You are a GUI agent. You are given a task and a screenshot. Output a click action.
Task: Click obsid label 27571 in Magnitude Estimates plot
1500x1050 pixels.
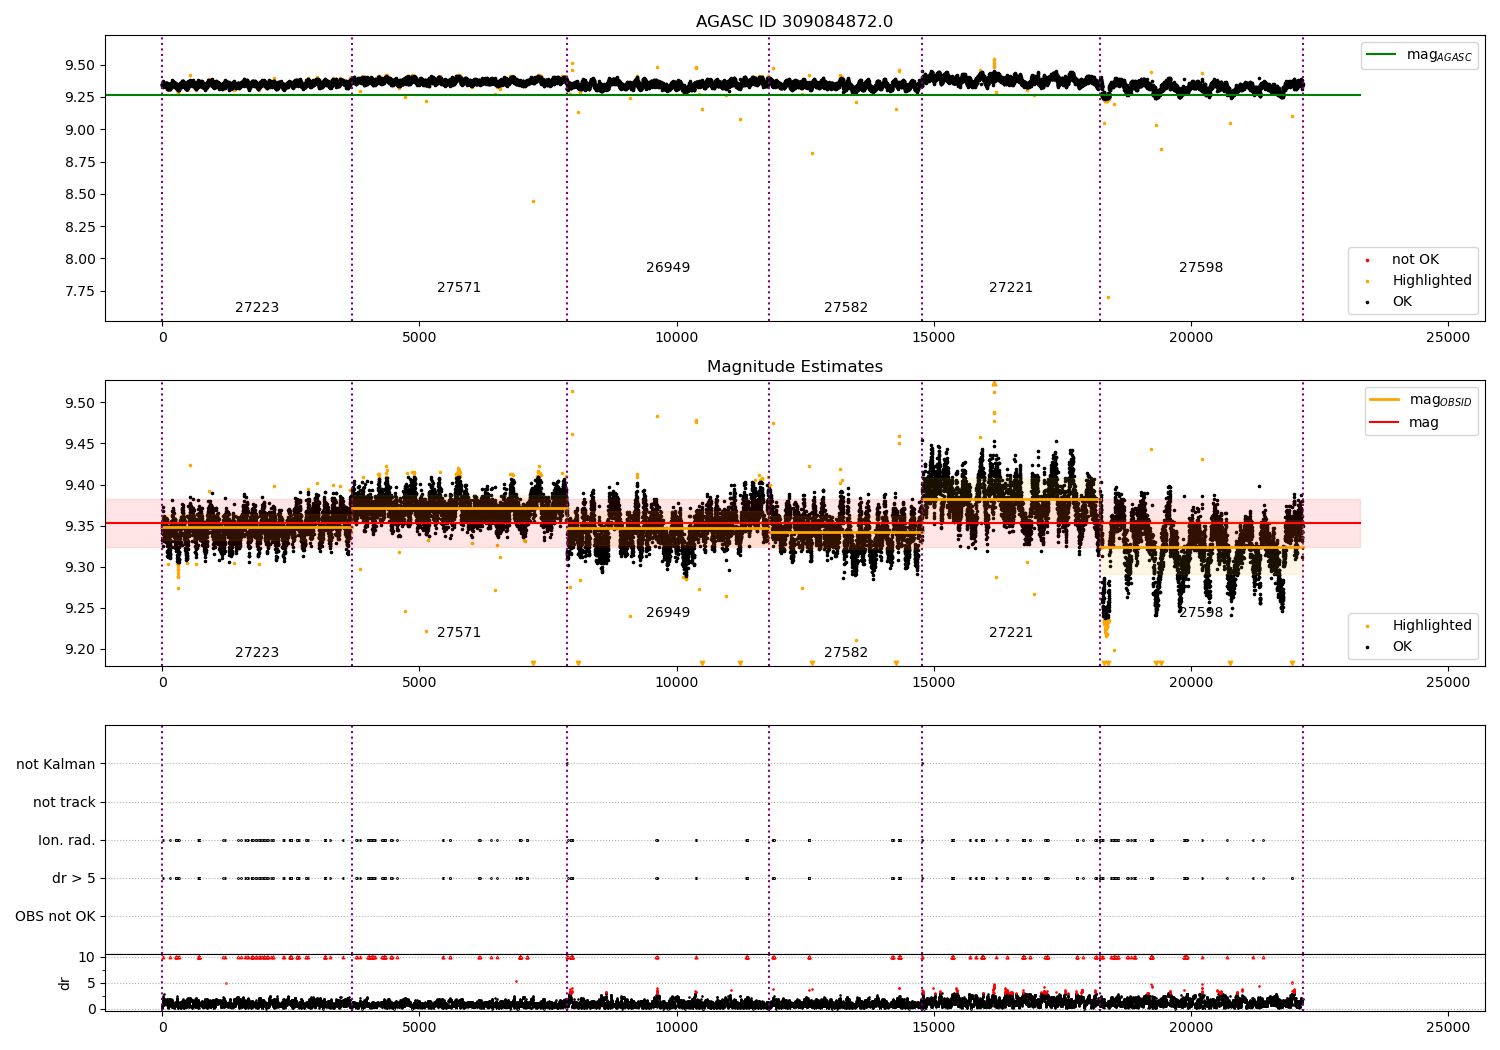tap(459, 633)
